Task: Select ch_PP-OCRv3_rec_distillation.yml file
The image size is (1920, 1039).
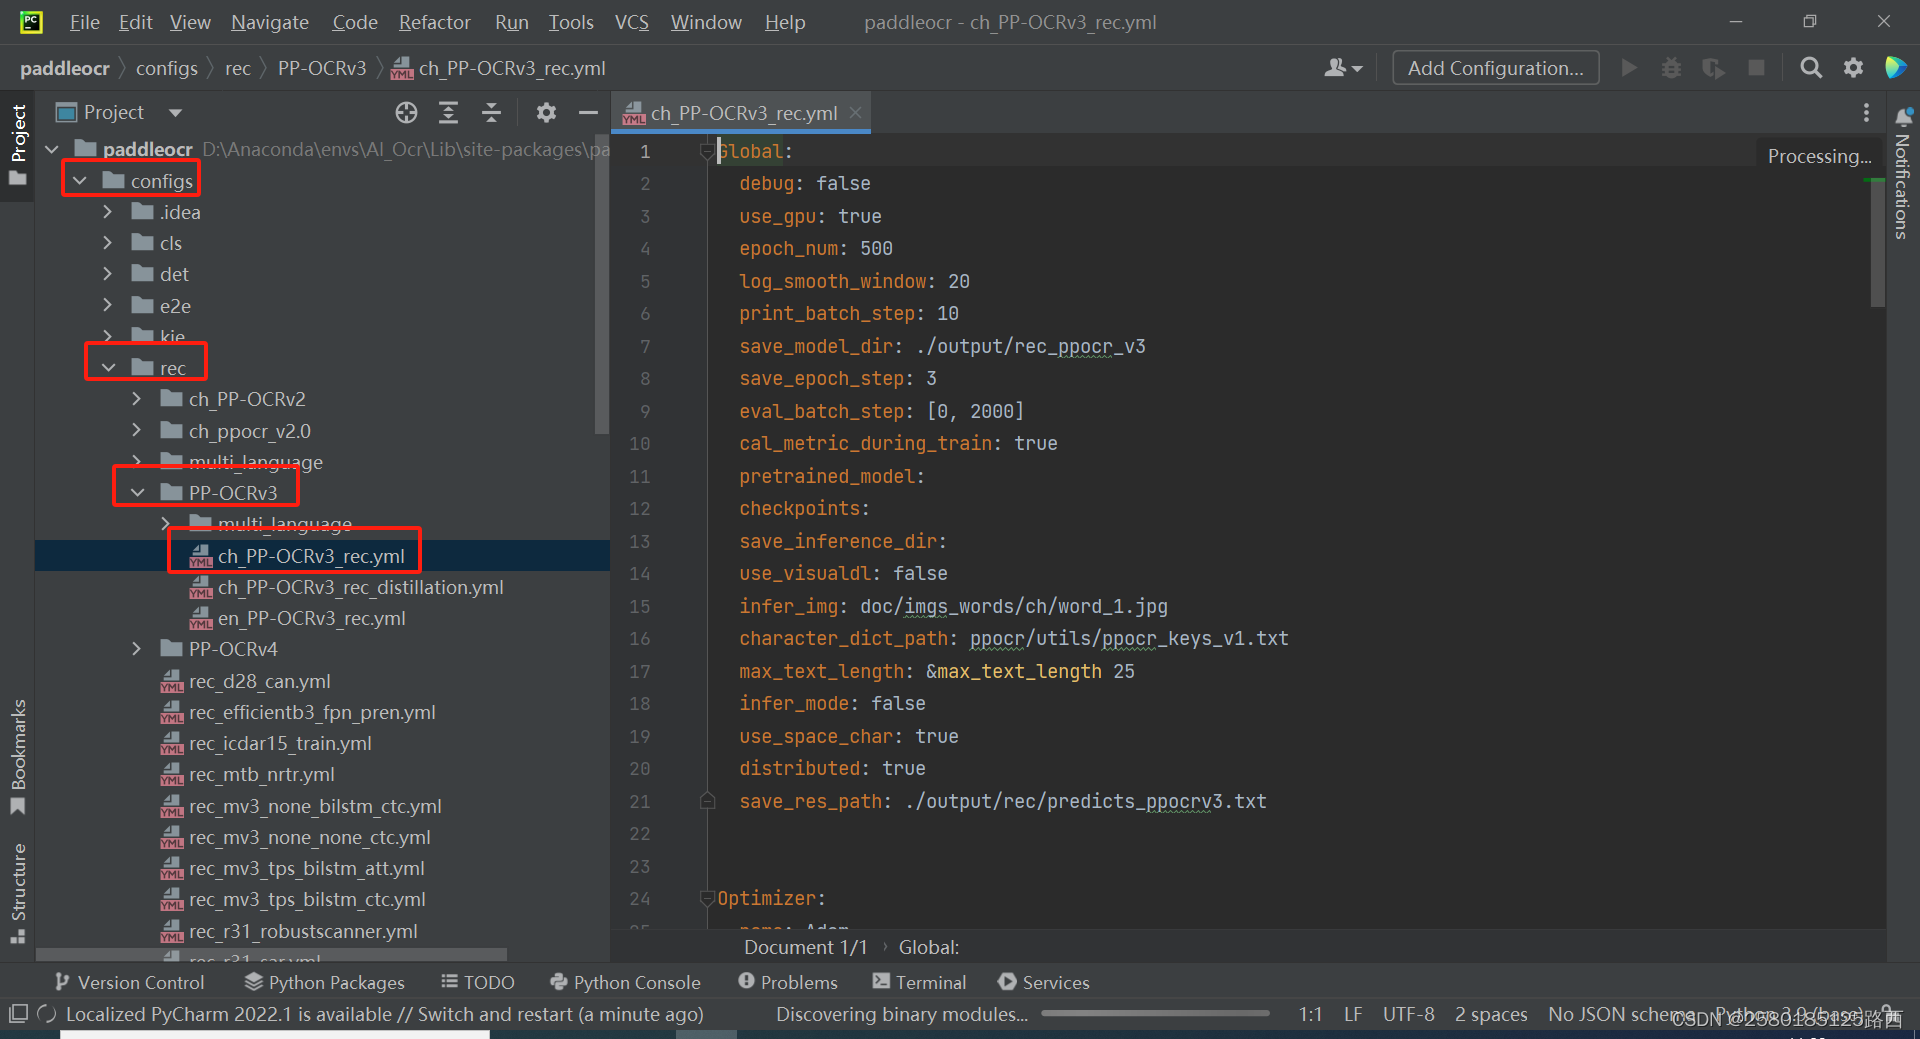Action: 360,587
